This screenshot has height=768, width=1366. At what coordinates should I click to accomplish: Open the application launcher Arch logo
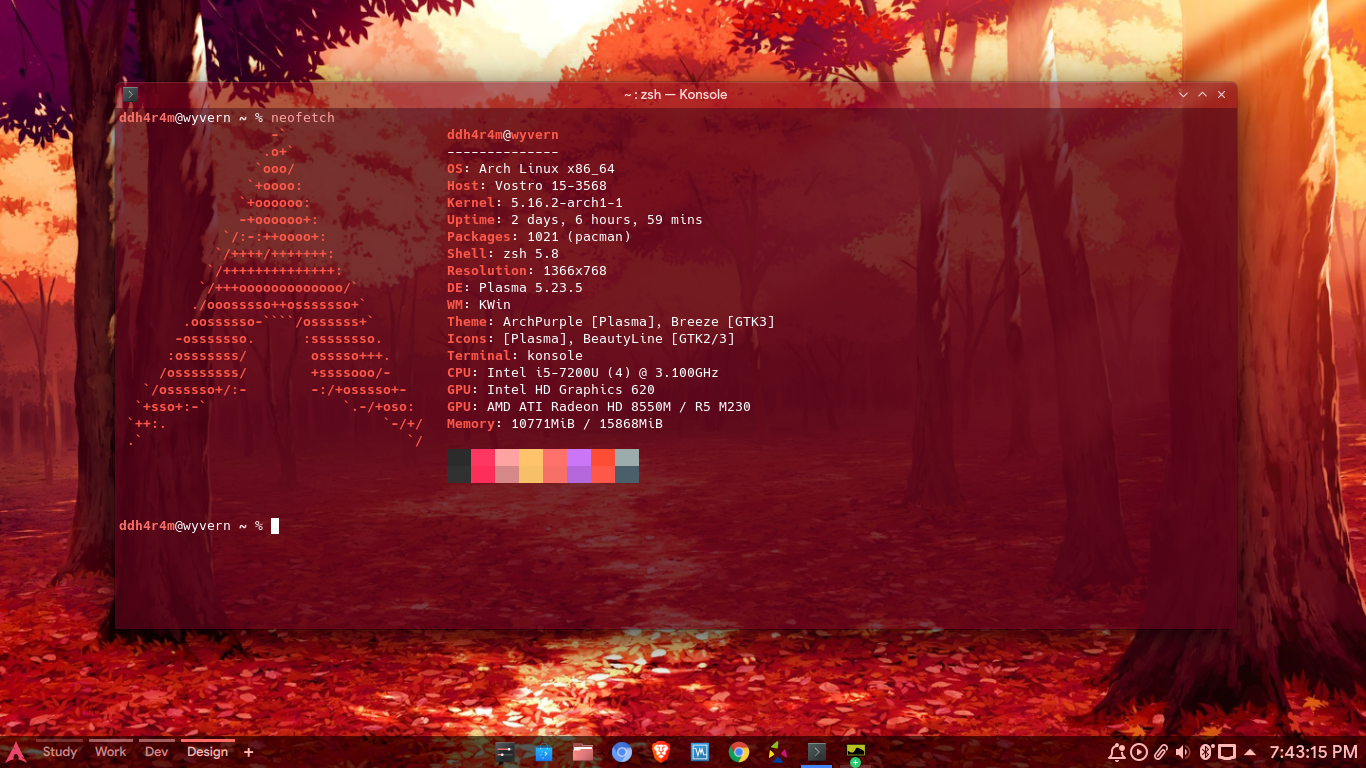[15, 752]
